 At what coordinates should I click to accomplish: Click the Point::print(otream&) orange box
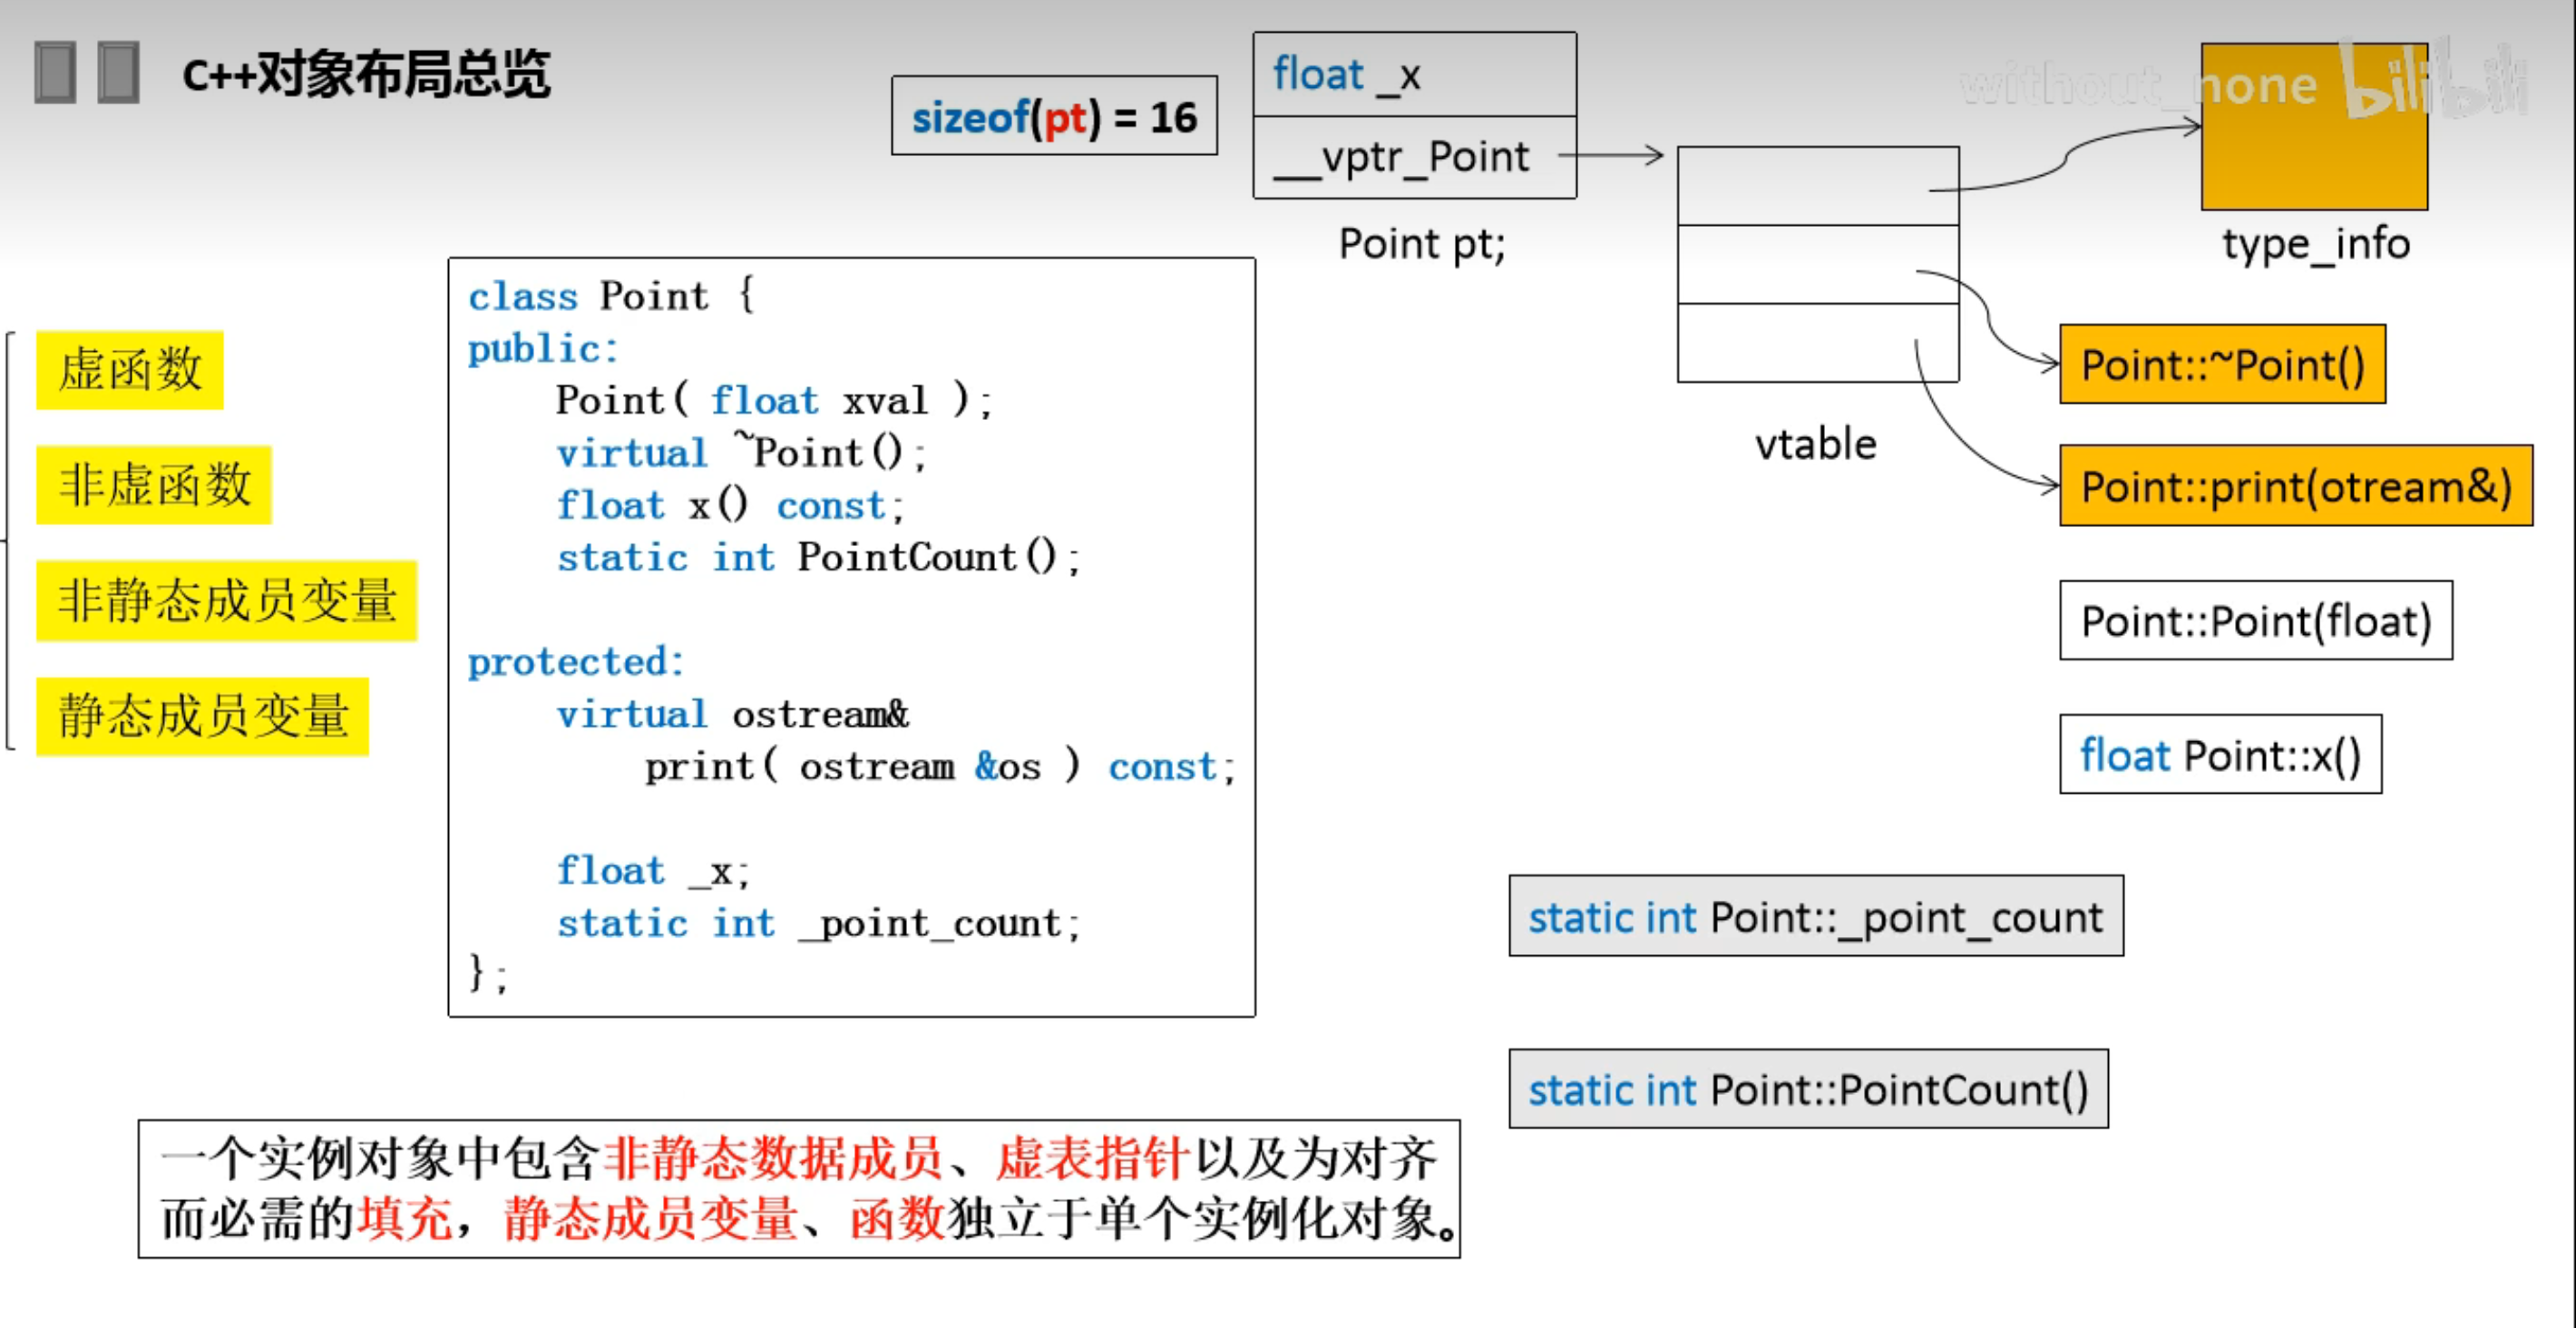pos(2295,487)
